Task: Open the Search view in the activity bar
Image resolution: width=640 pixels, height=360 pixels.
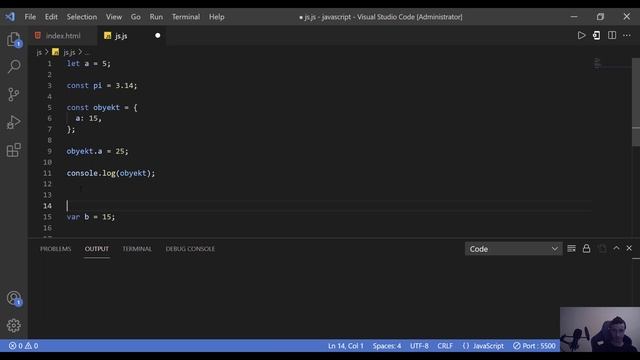Action: tap(14, 67)
